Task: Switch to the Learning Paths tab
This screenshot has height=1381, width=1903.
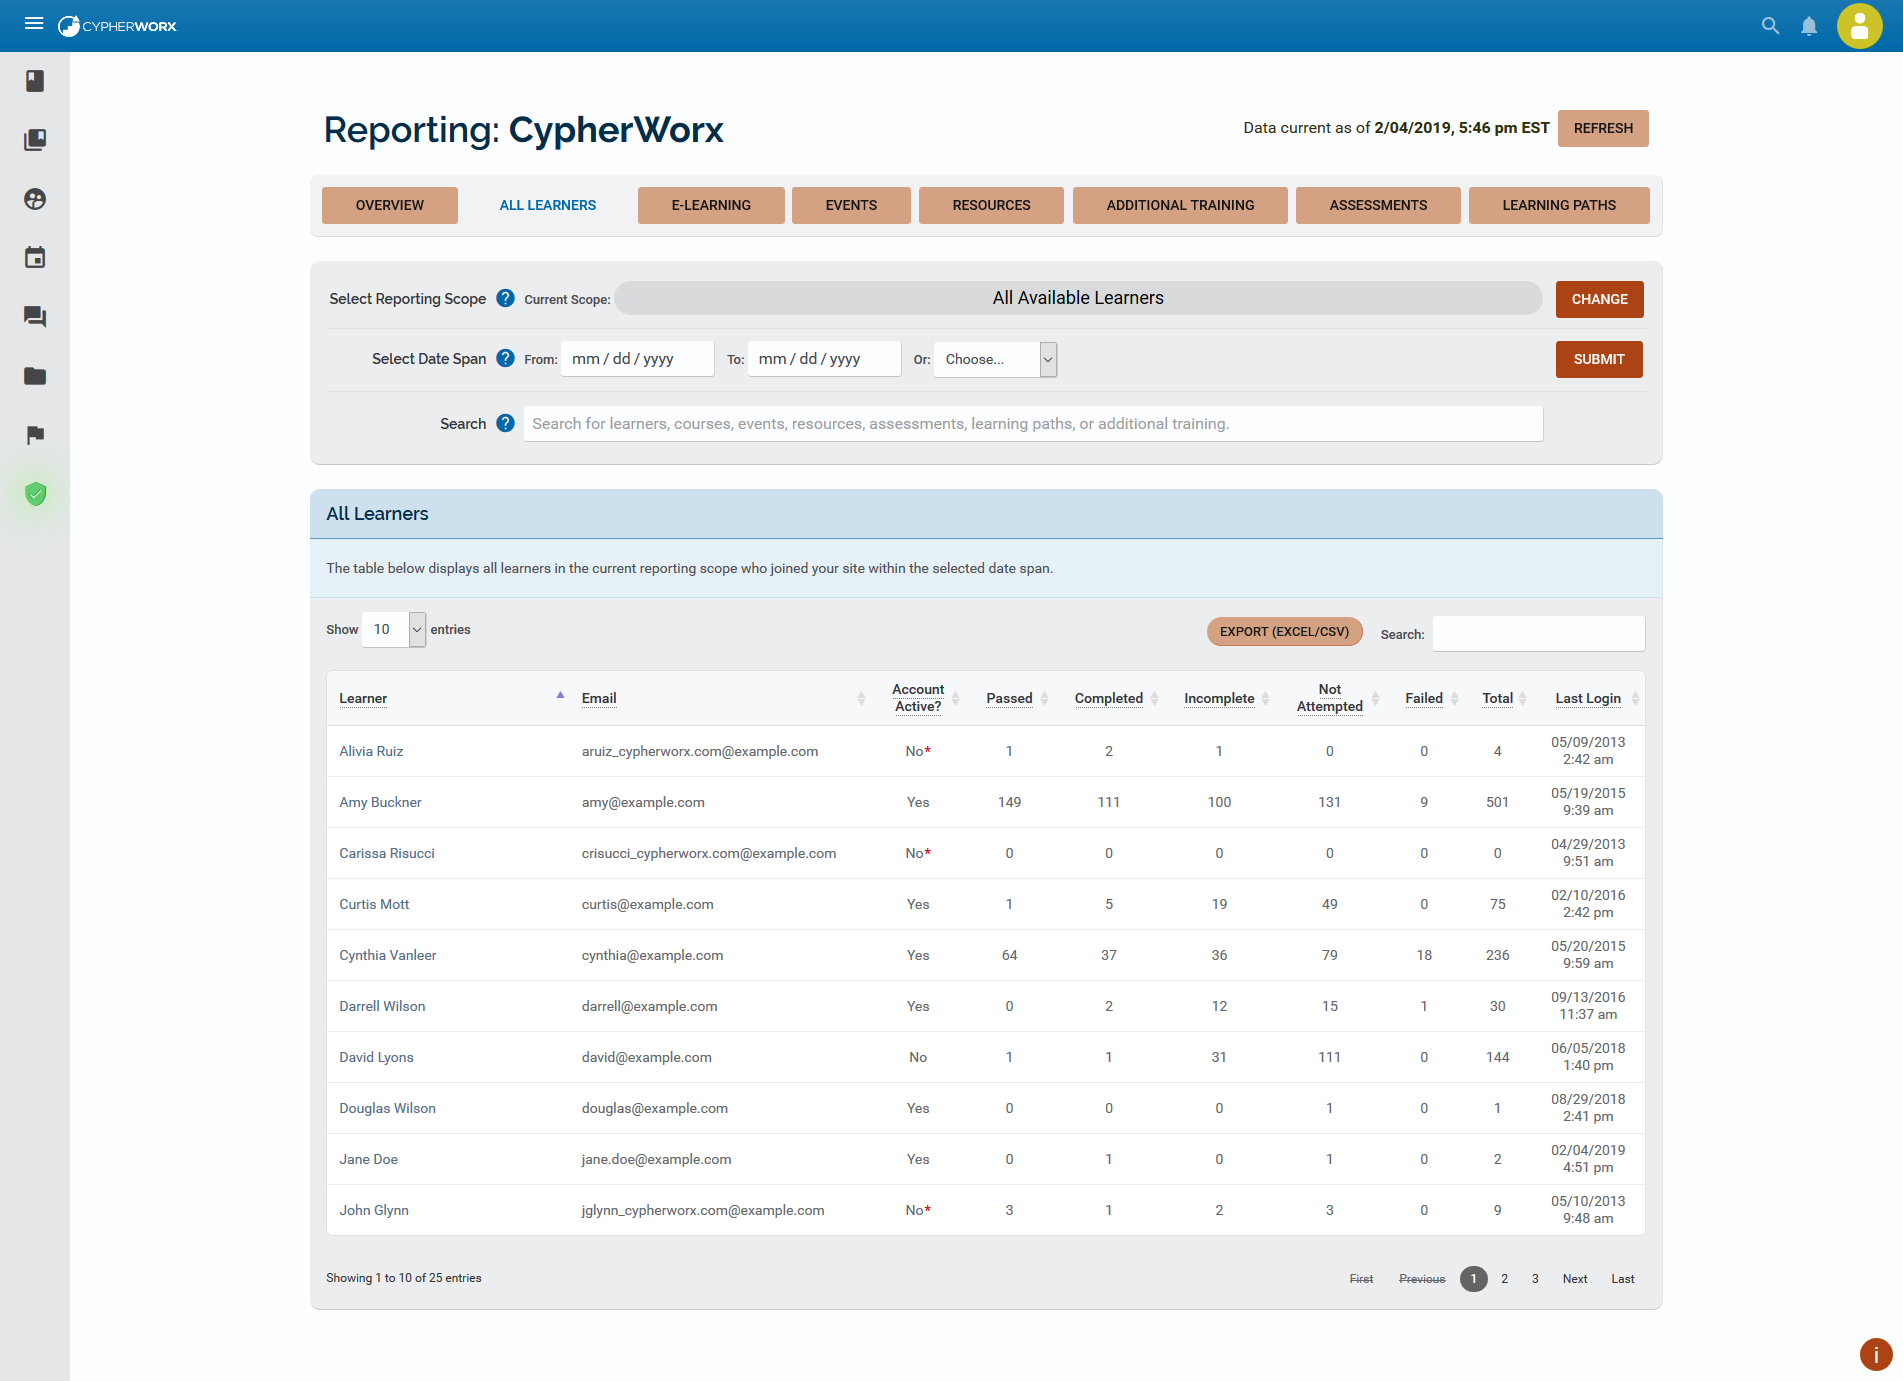Action: click(x=1559, y=205)
